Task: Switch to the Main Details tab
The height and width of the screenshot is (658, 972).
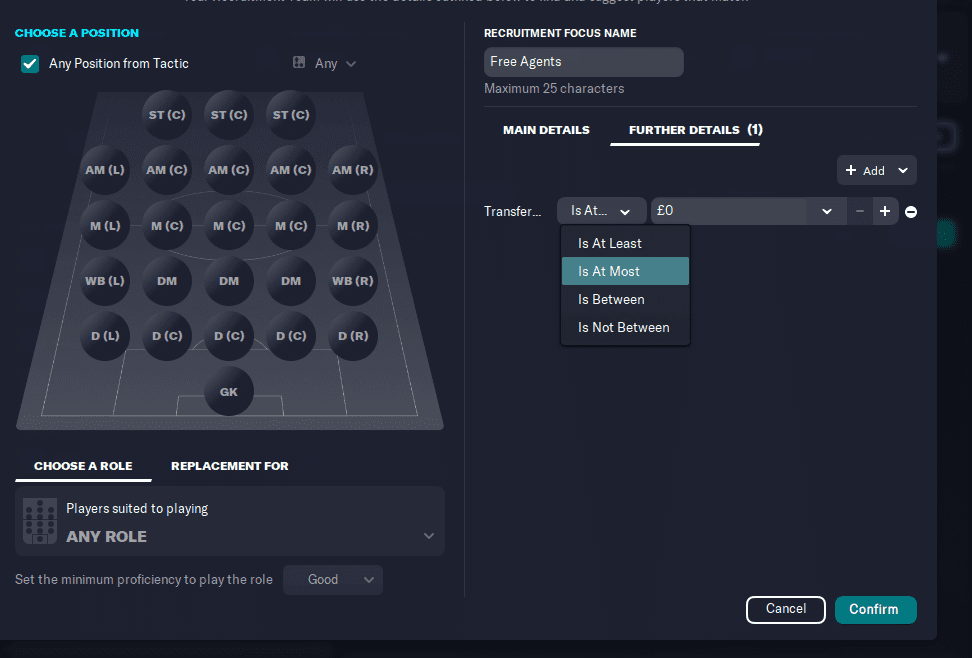Action: point(546,130)
